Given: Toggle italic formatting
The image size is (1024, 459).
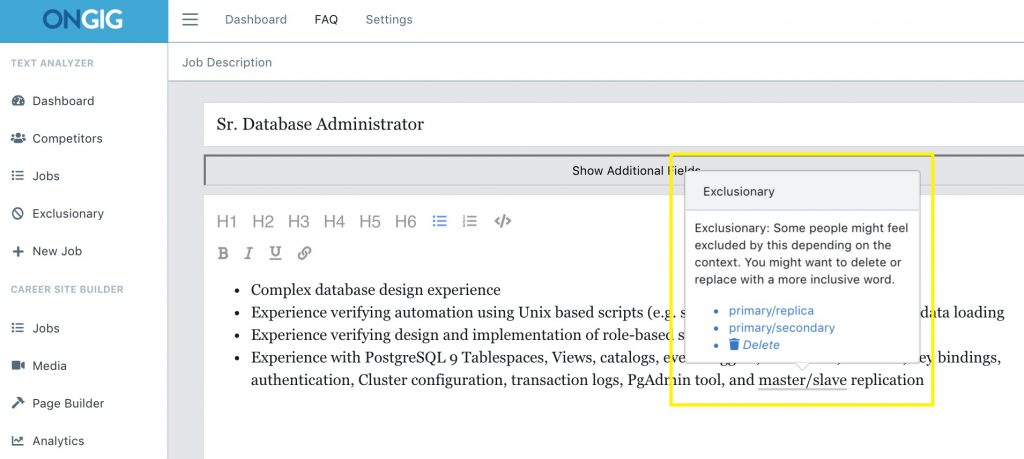Looking at the screenshot, I should [248, 253].
